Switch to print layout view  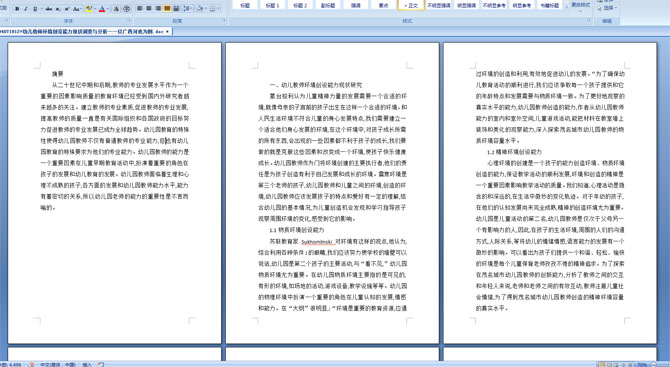(602, 364)
